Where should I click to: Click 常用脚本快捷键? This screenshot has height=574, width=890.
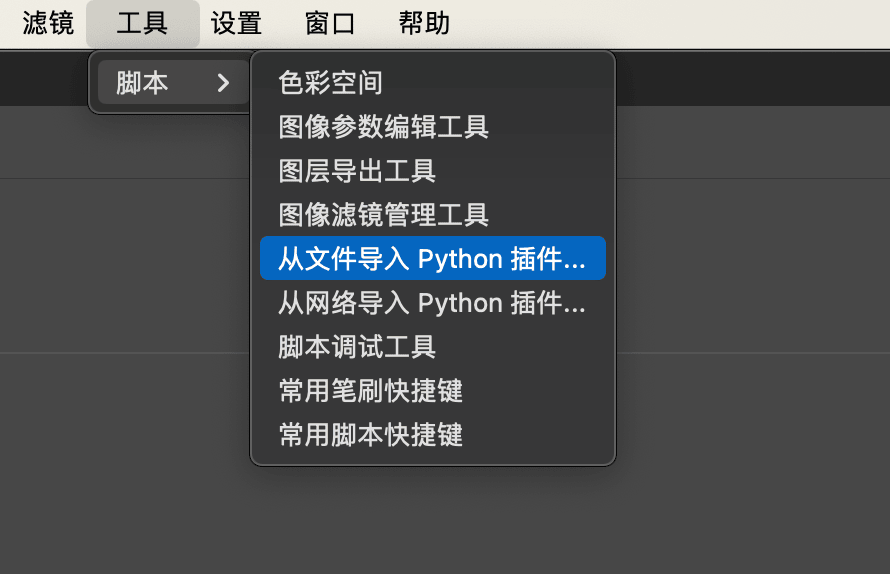click(371, 435)
